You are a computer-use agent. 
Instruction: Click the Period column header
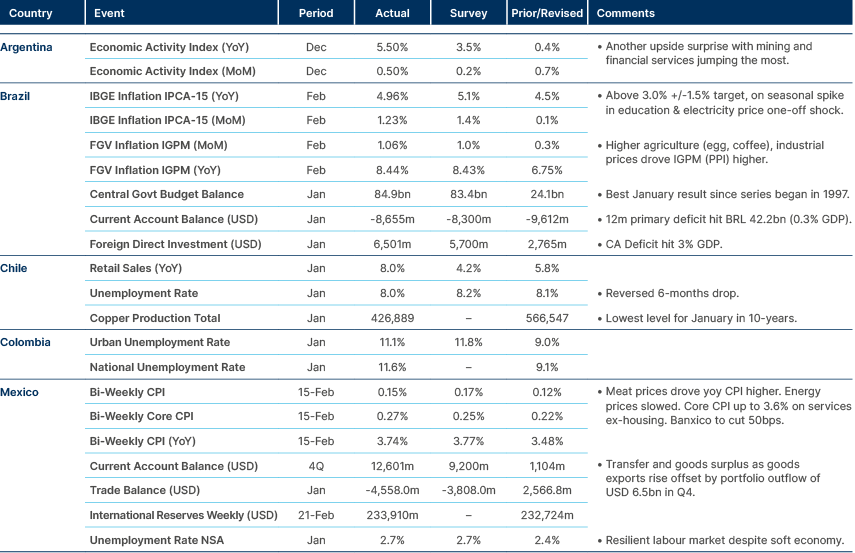point(316,14)
